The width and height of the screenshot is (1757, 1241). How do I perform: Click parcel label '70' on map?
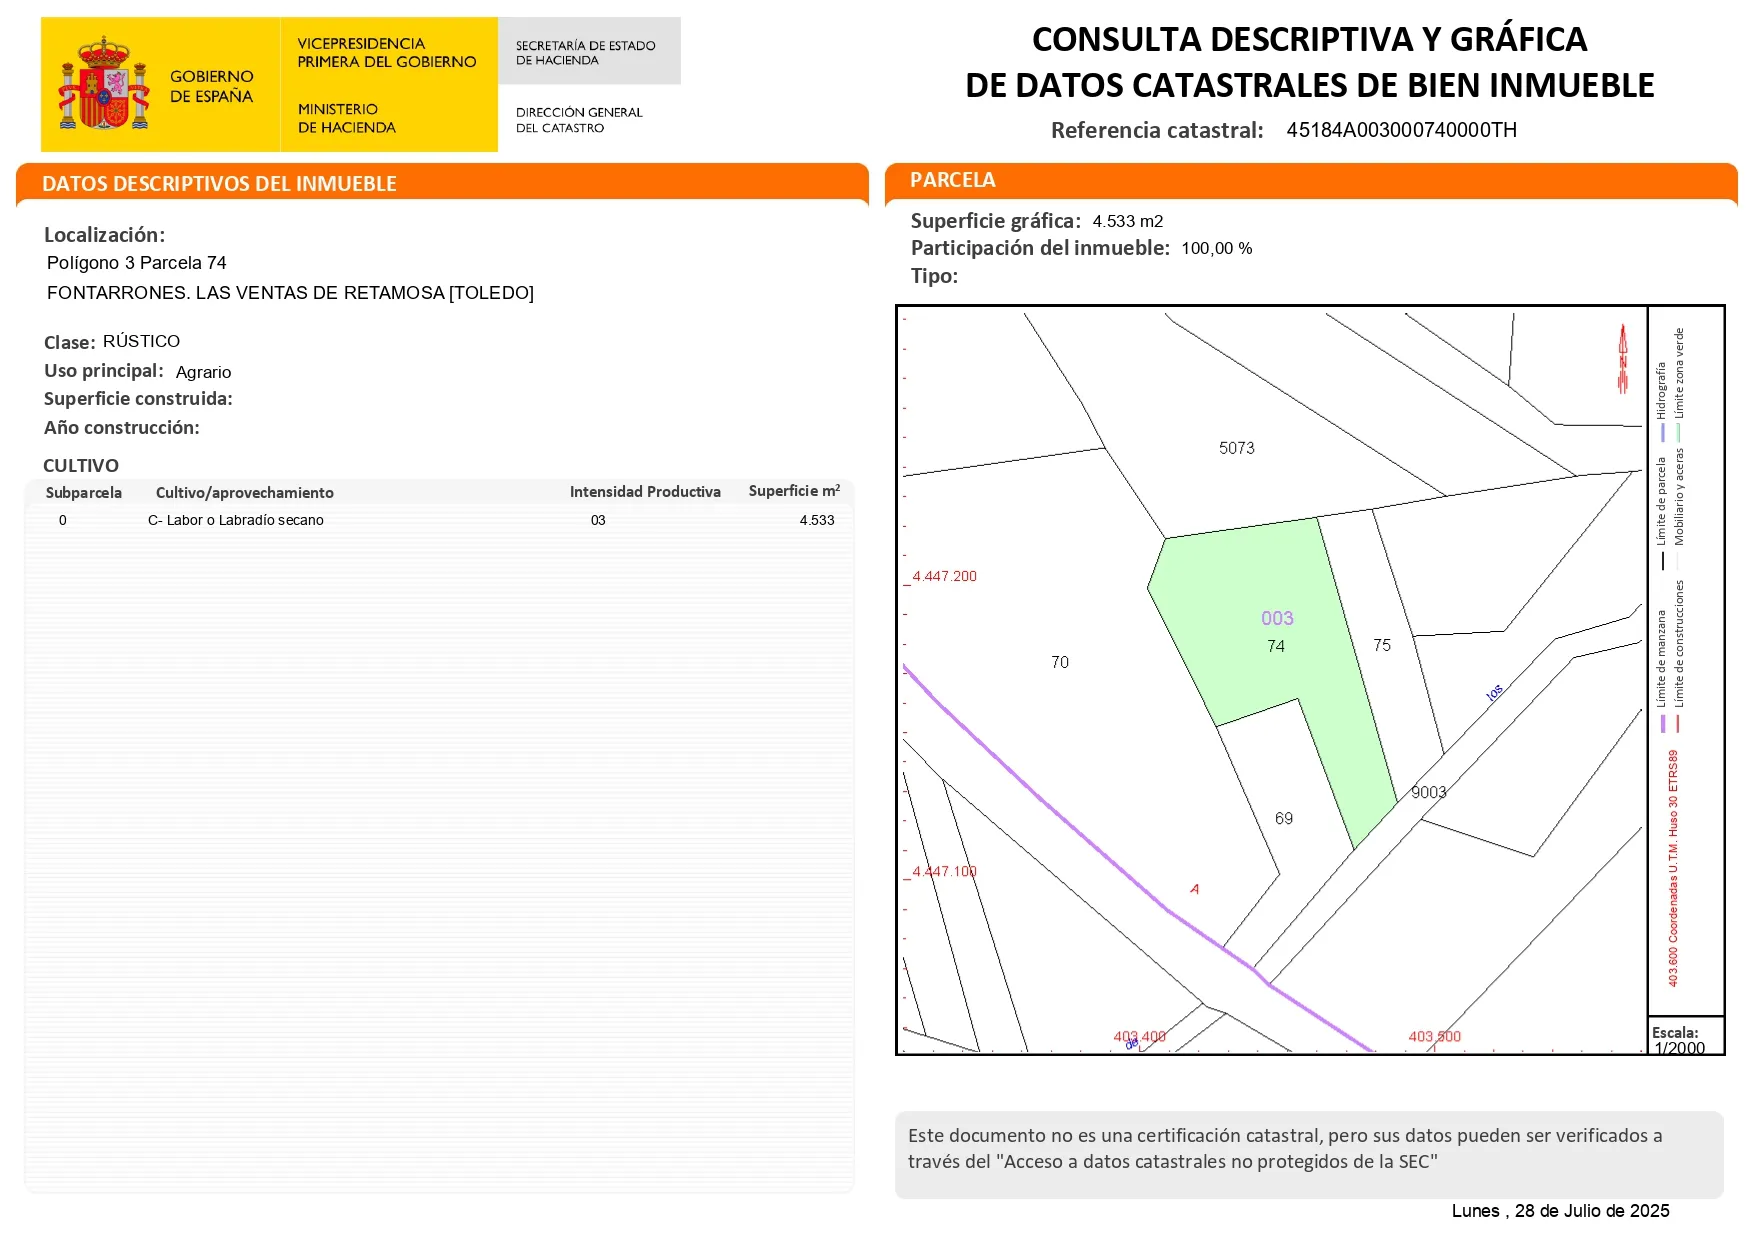1060,662
